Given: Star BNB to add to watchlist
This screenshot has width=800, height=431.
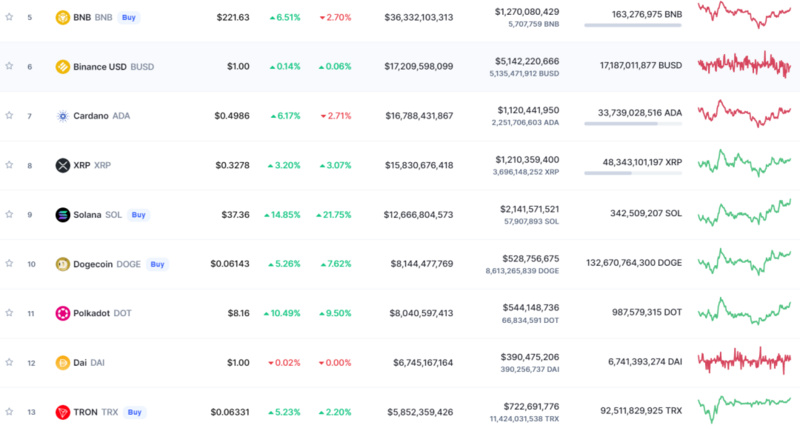Looking at the screenshot, I should (9, 17).
